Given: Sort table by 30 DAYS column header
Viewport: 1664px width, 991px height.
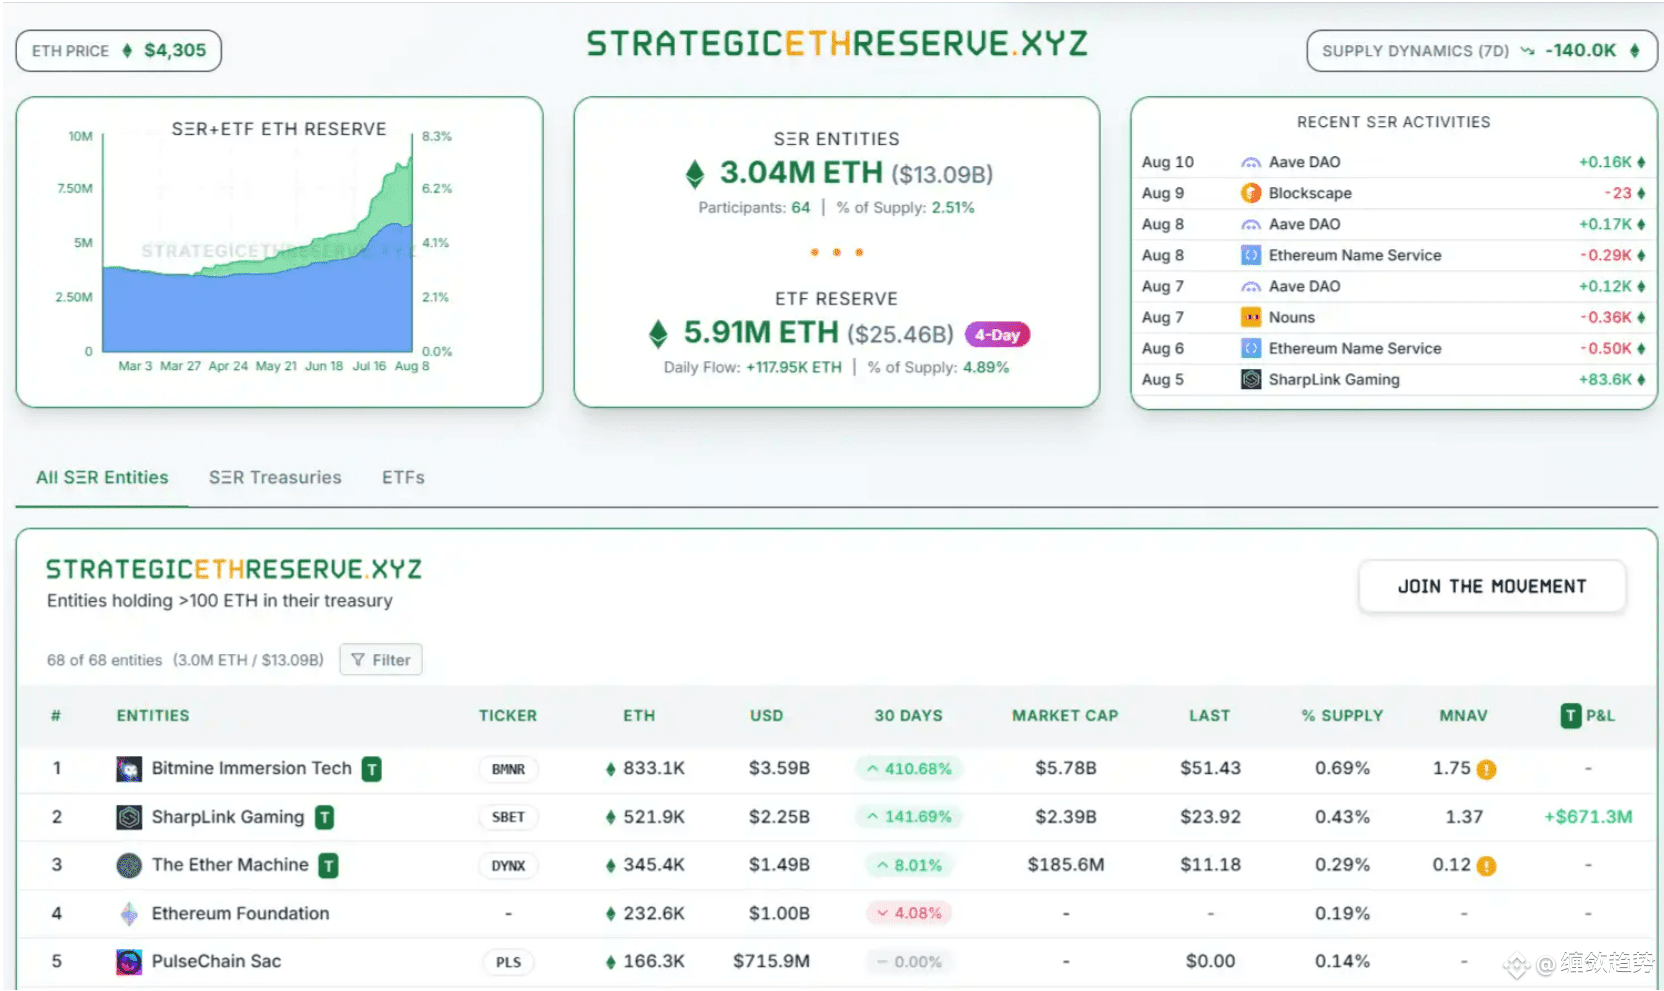Looking at the screenshot, I should tap(909, 716).
